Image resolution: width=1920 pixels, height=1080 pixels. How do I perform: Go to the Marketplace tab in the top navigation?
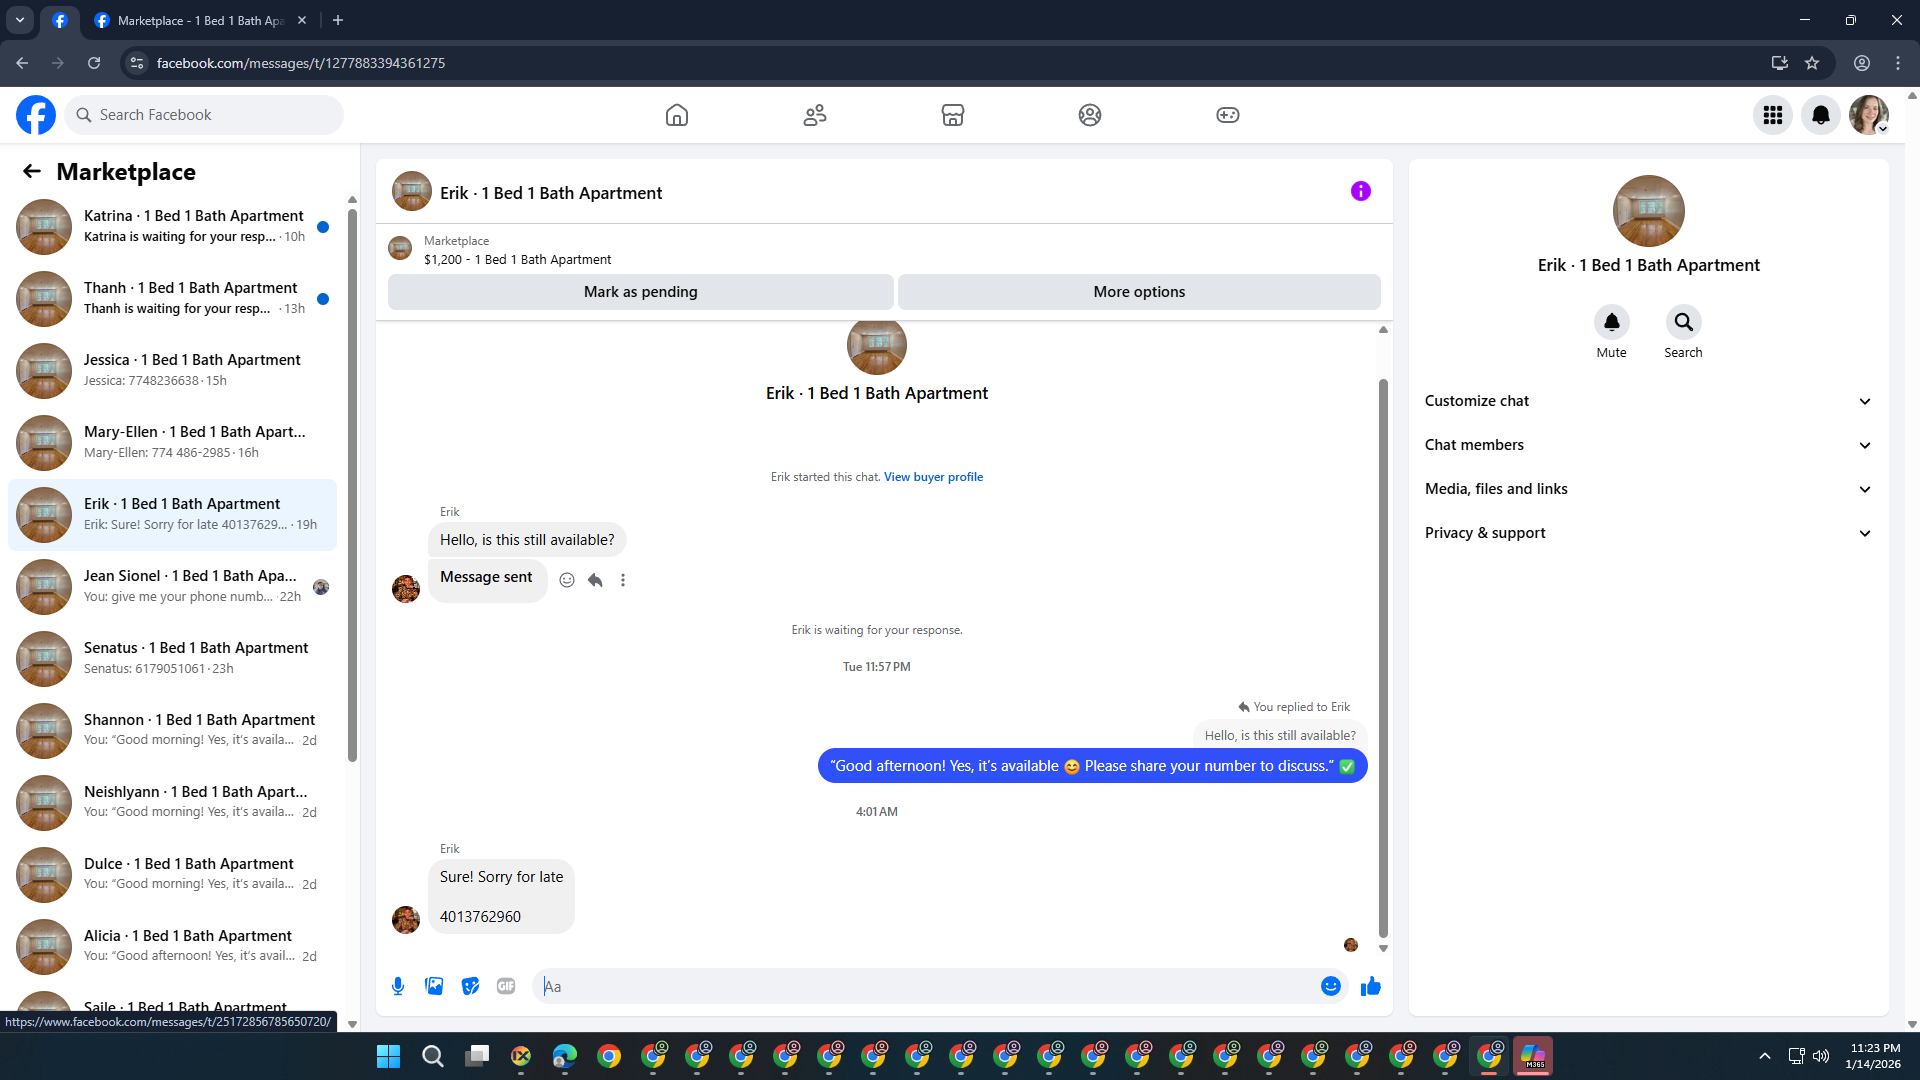(952, 115)
